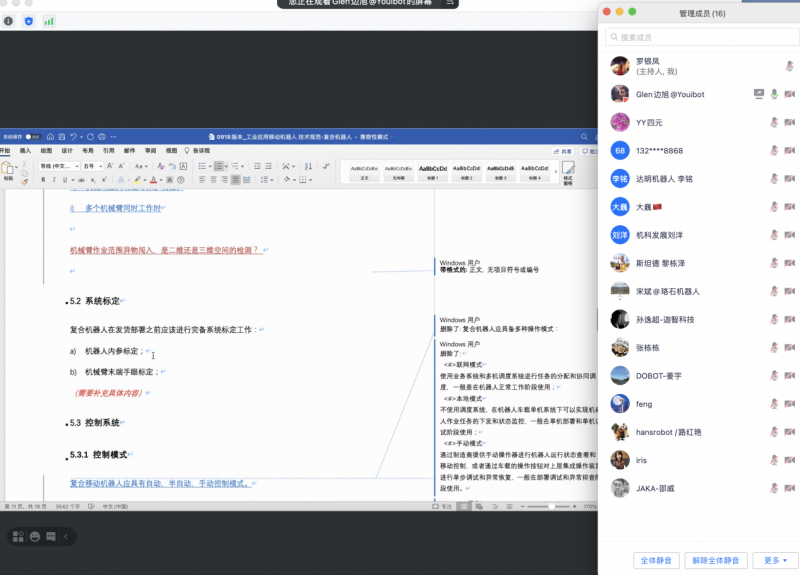Click the camera icon next to YY四元
The width and height of the screenshot is (800, 575).
tap(790, 123)
